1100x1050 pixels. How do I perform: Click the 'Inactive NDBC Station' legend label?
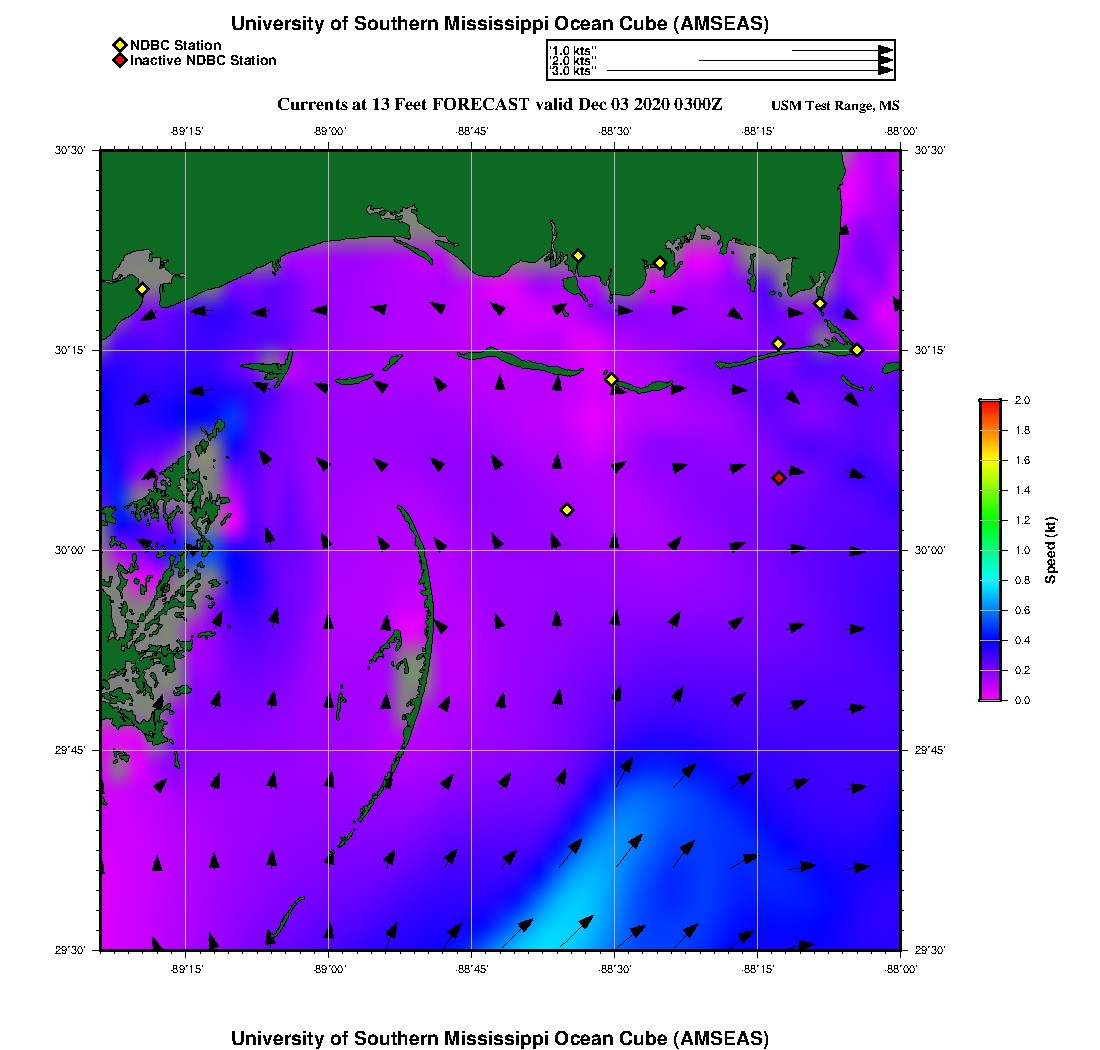pyautogui.click(x=203, y=60)
